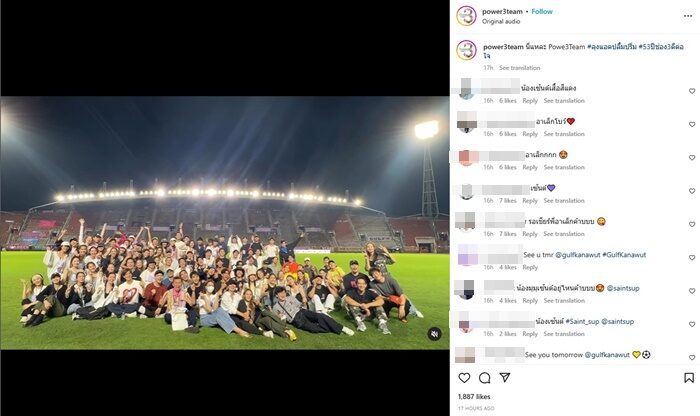This screenshot has width=700, height=416.
Task: Reply to the 'See u tmr' comment
Action: tap(530, 267)
